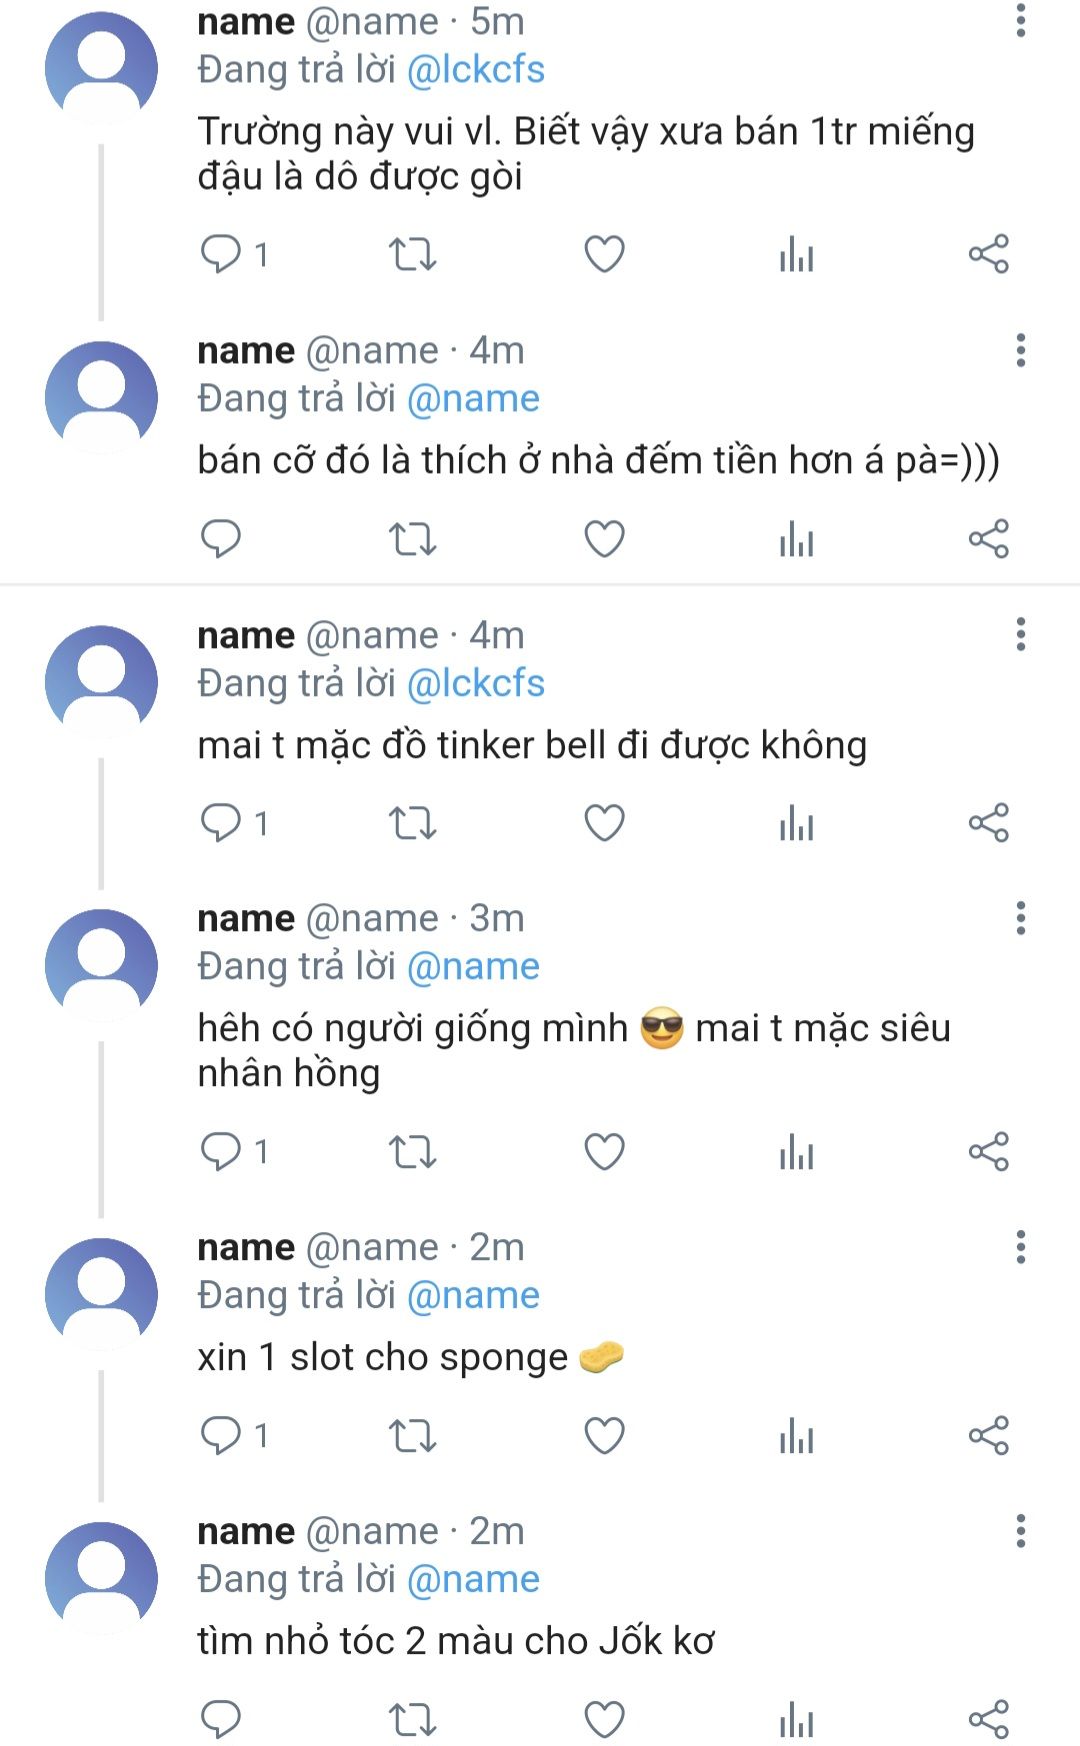
Task: Share the 'bán cỡ đó' reply
Action: tap(988, 539)
